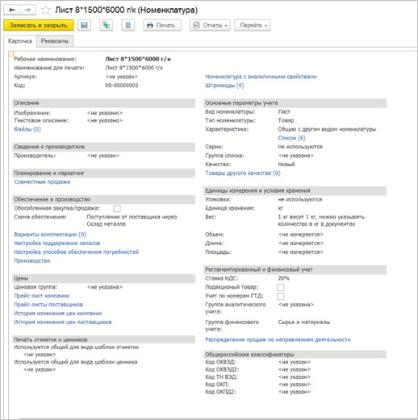This screenshot has height=420, width=418.
Task: Open the 'Список (6)' characteristics link
Action: [291, 138]
